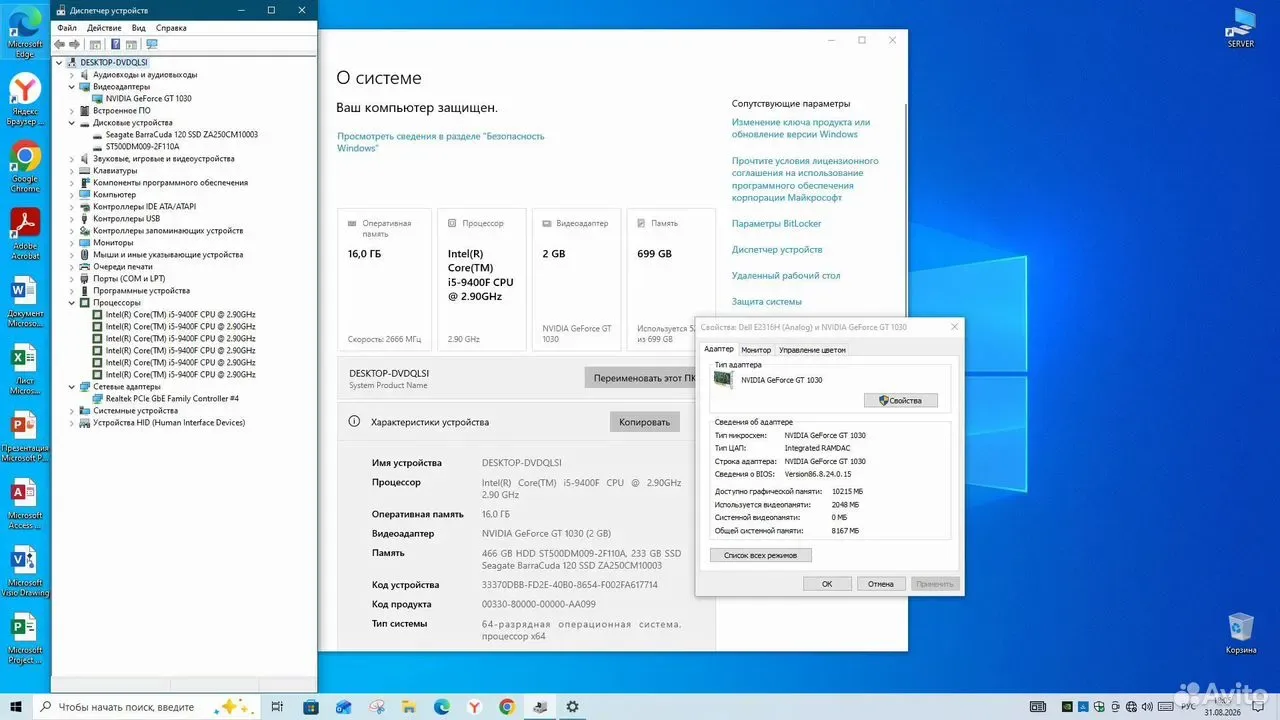The image size is (1280, 720).
Task: Collapse Процессоры node
Action: [71, 303]
